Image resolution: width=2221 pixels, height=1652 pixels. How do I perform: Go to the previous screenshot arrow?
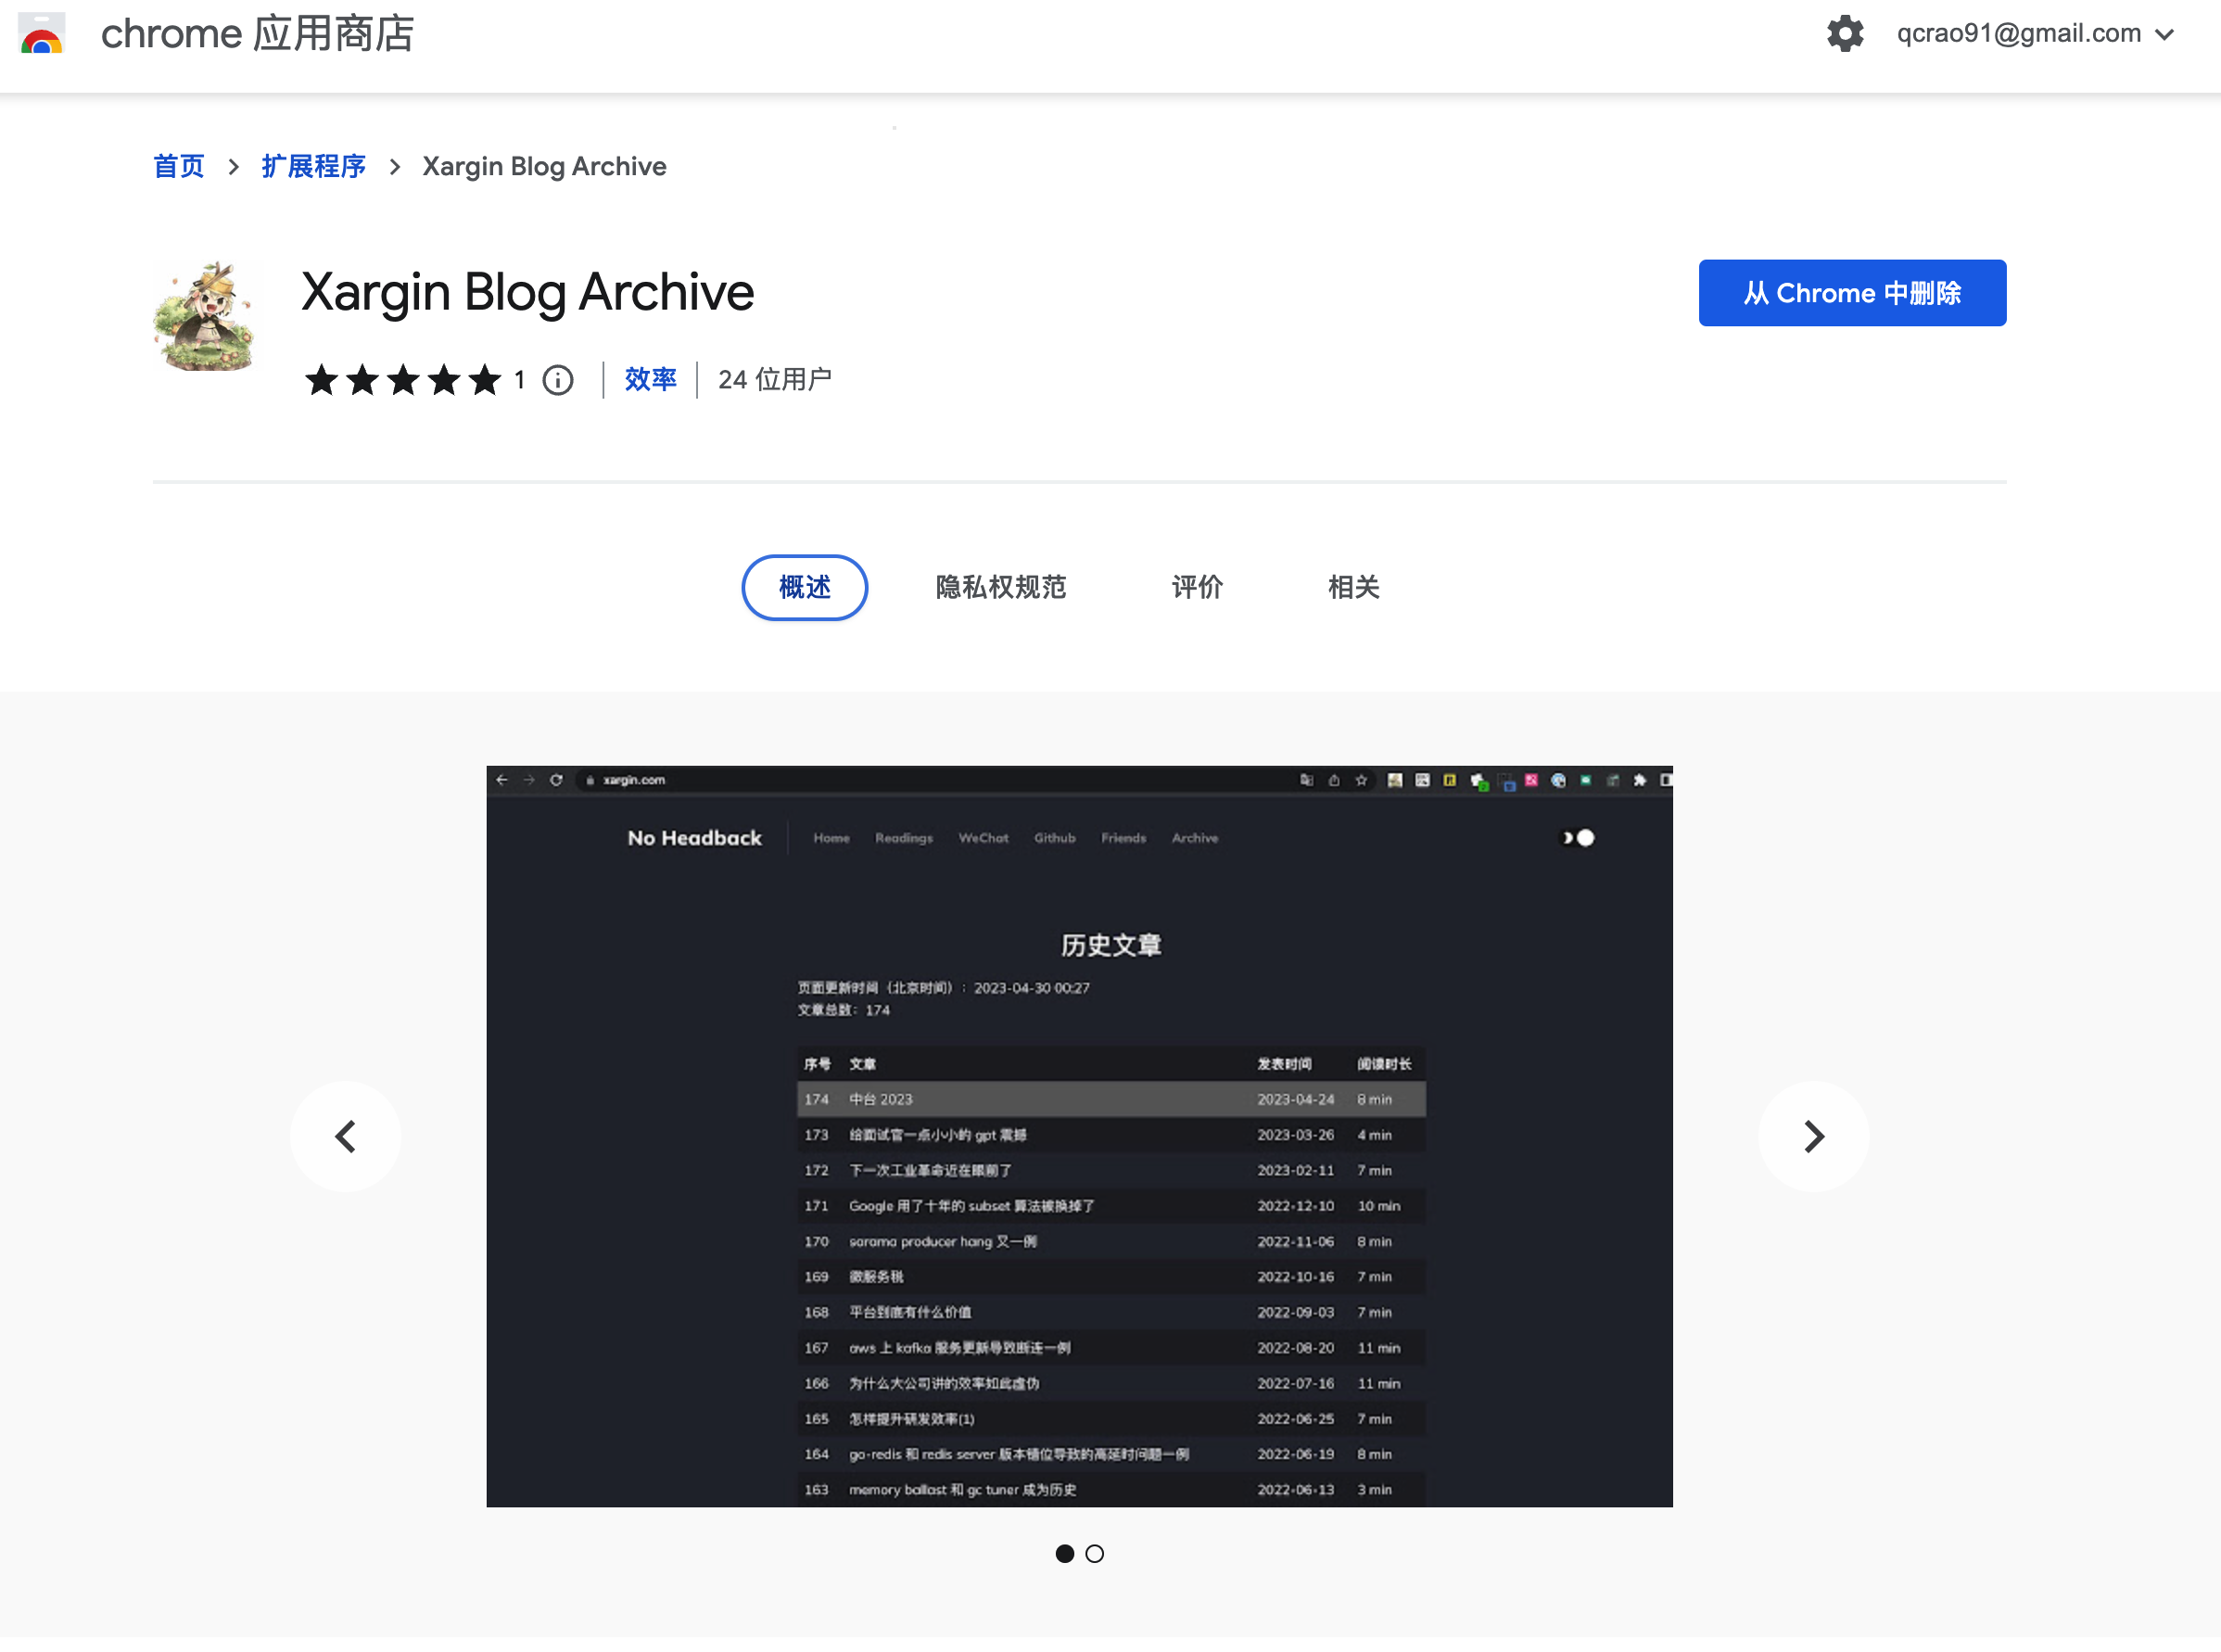(x=346, y=1136)
